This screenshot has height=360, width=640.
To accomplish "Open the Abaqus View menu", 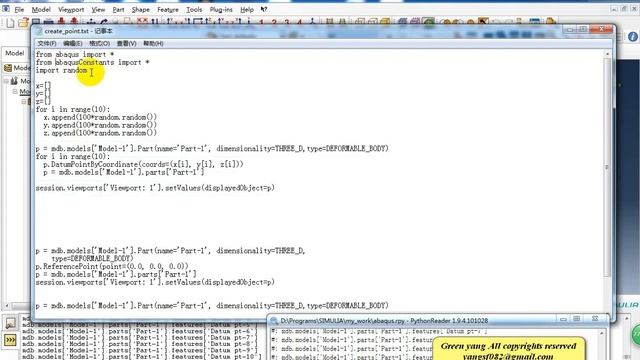I will (98, 9).
